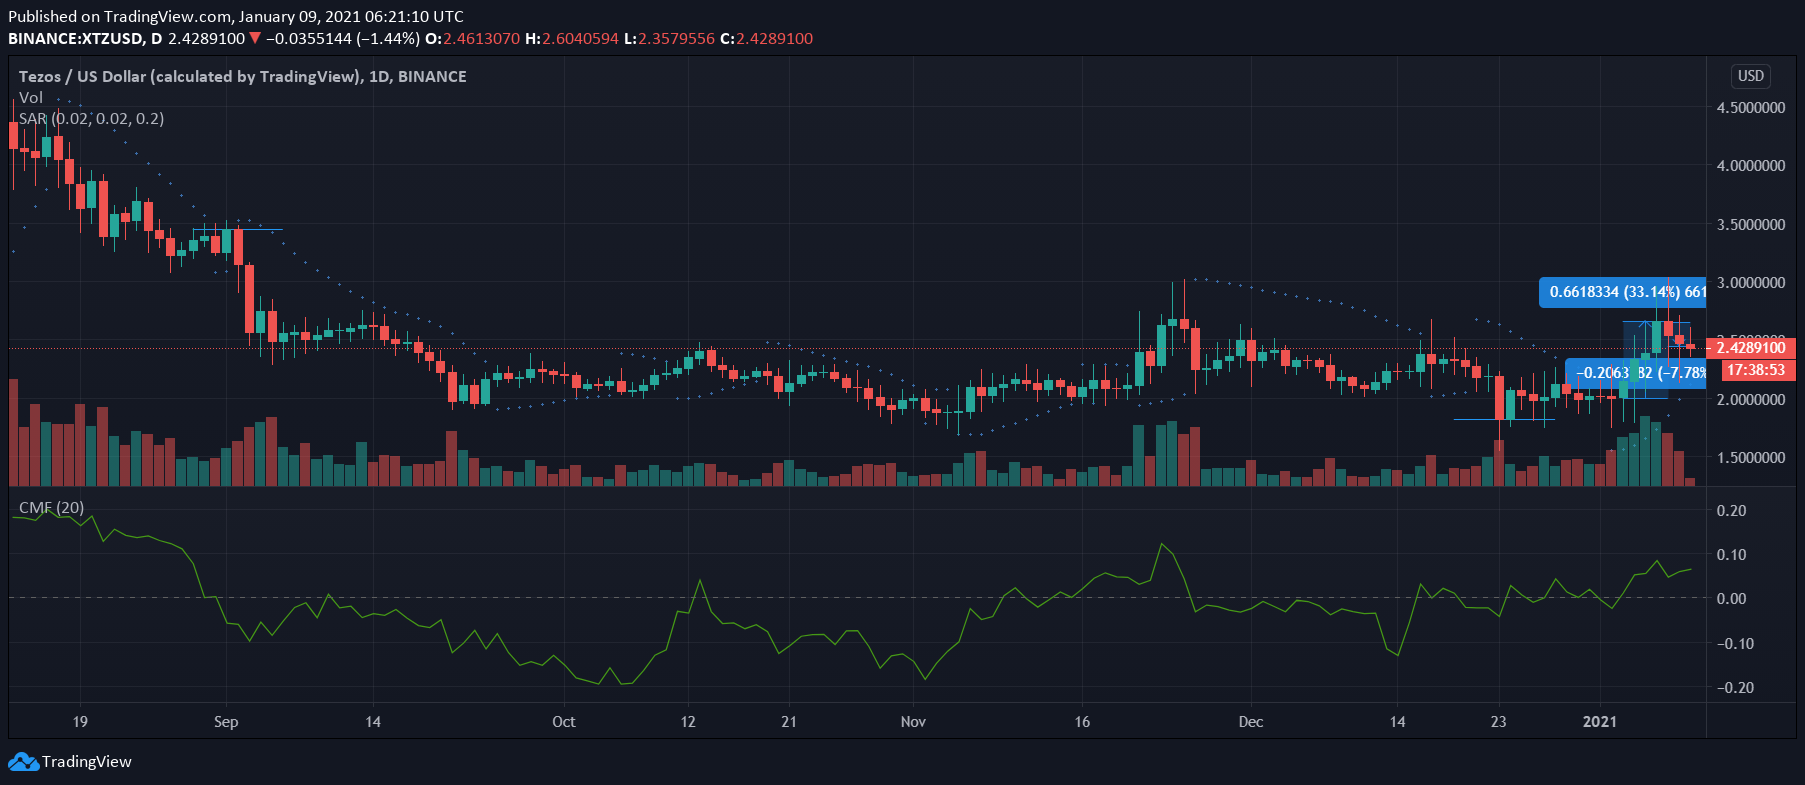Click the red down-triangle change indicator
The height and width of the screenshot is (785, 1805).
pos(255,39)
